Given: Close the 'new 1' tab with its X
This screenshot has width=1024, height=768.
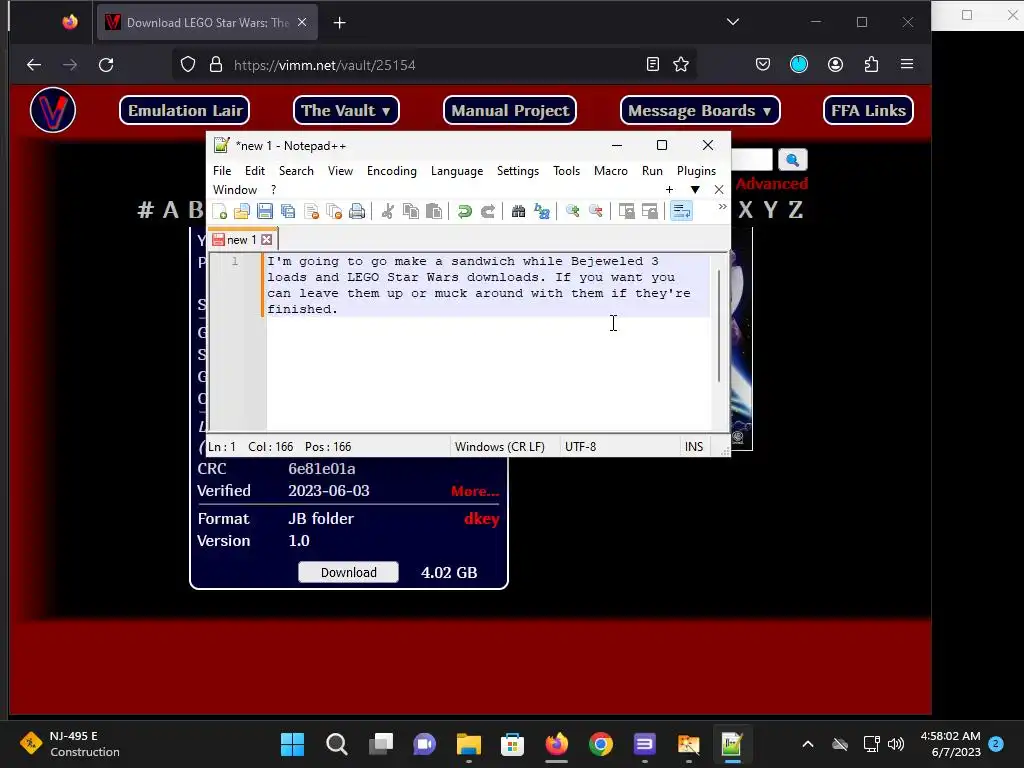Looking at the screenshot, I should (266, 240).
